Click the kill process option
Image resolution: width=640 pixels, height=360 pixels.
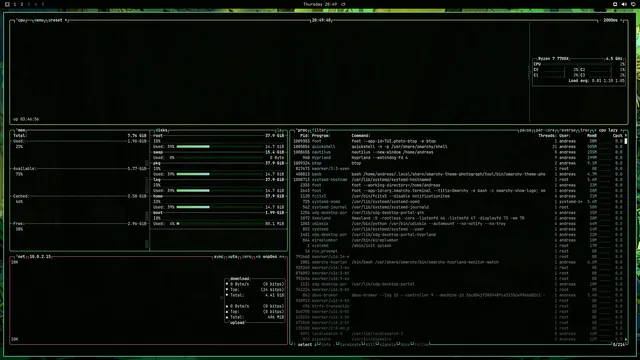369,345
